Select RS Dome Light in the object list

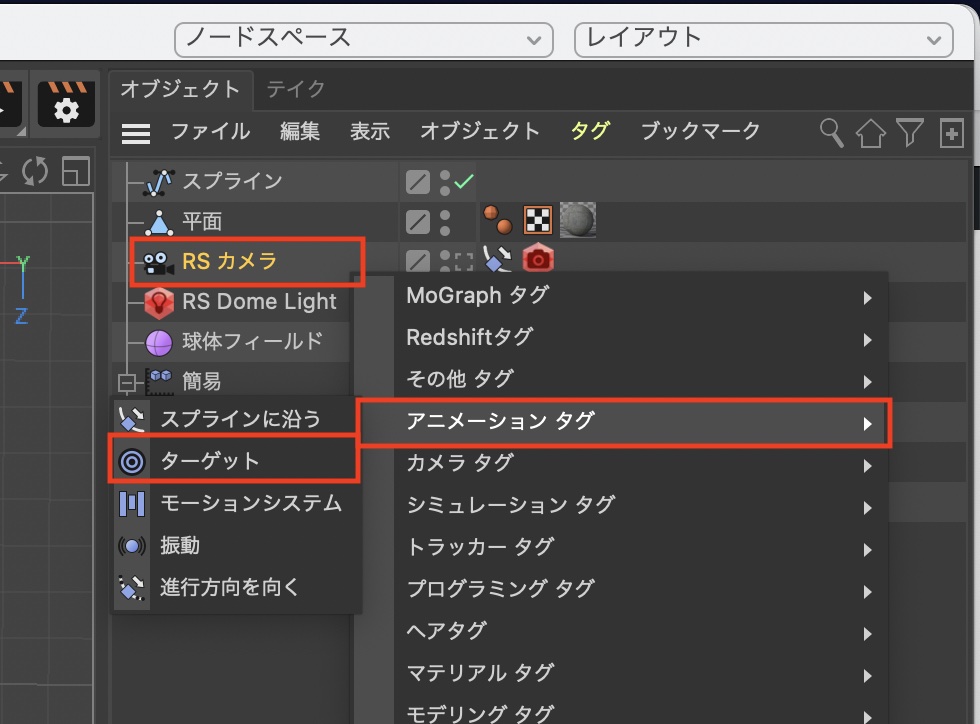pos(258,302)
